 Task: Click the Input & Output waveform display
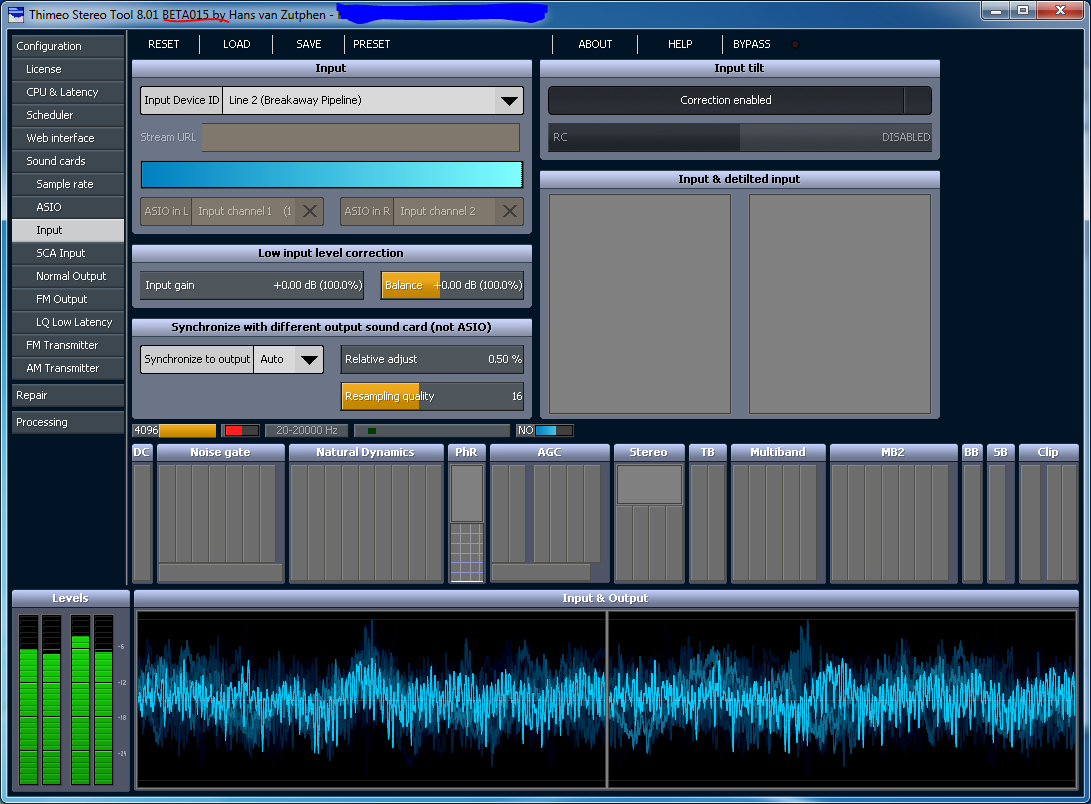[606, 698]
